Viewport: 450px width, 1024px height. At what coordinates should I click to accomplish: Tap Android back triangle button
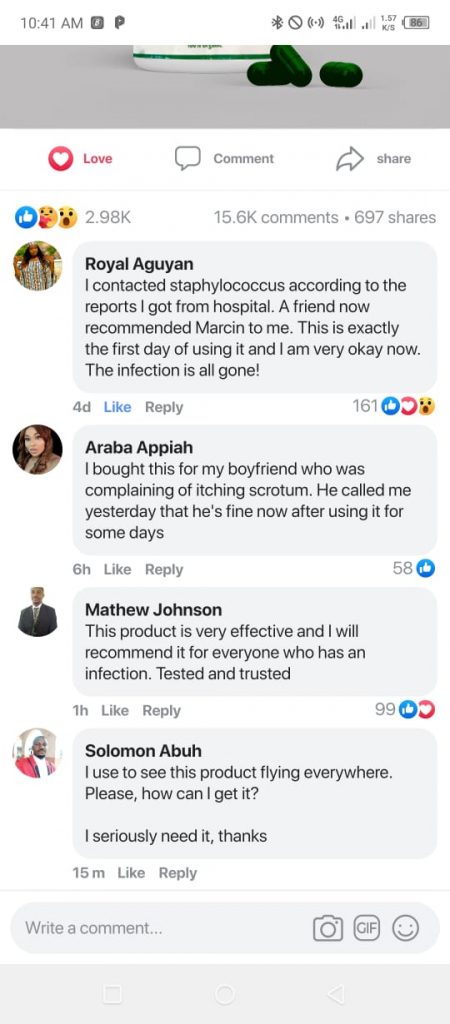click(336, 994)
